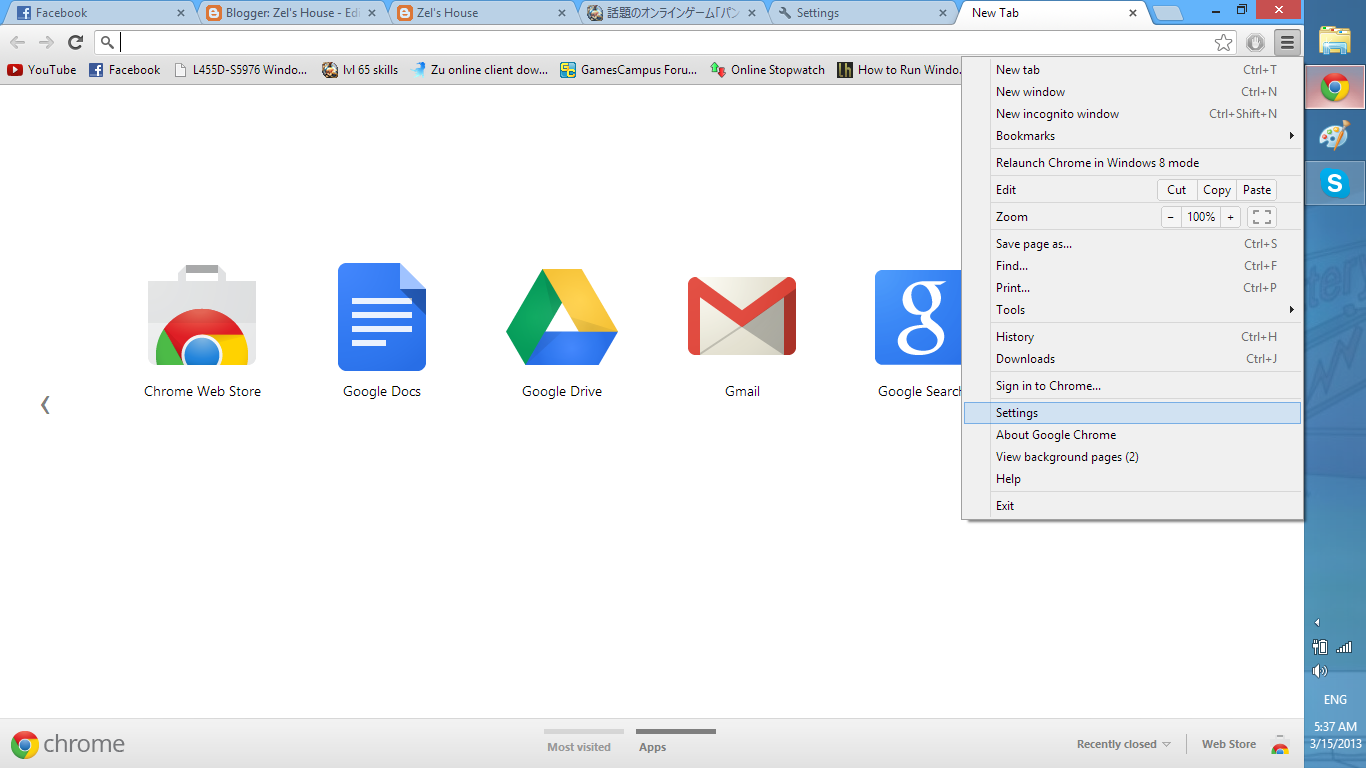Open the GamesCampus Forum bookmark
This screenshot has width=1366, height=768.
pyautogui.click(x=629, y=70)
